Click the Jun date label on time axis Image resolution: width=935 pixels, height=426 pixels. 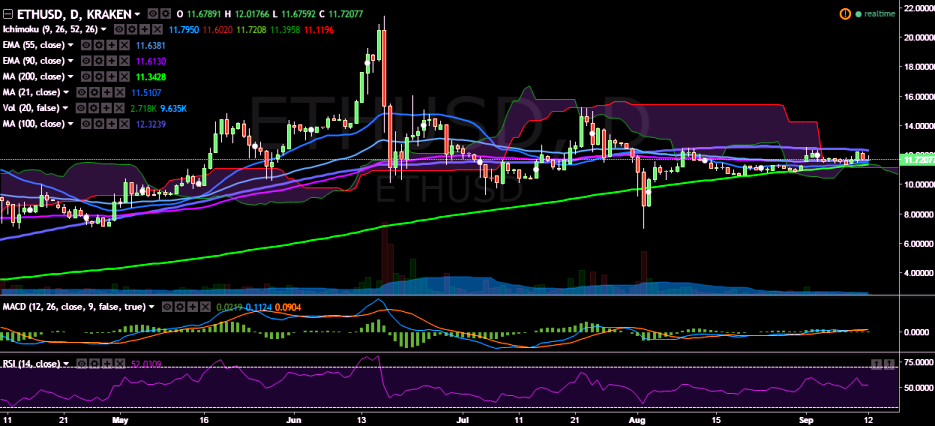[x=293, y=418]
